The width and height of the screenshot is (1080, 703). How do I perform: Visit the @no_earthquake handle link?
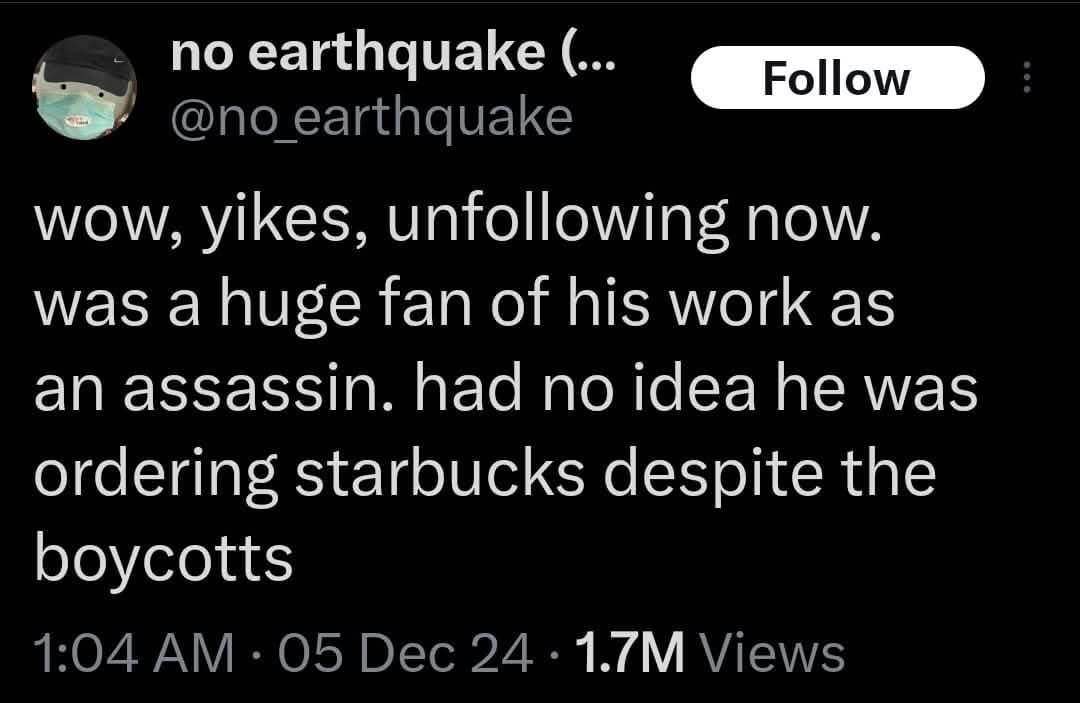click(372, 118)
